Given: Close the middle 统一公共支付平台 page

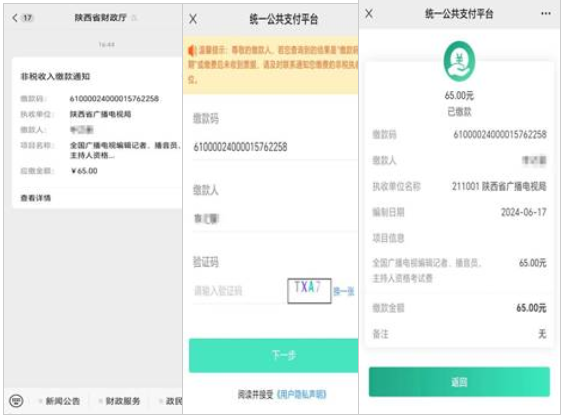Looking at the screenshot, I should (193, 19).
